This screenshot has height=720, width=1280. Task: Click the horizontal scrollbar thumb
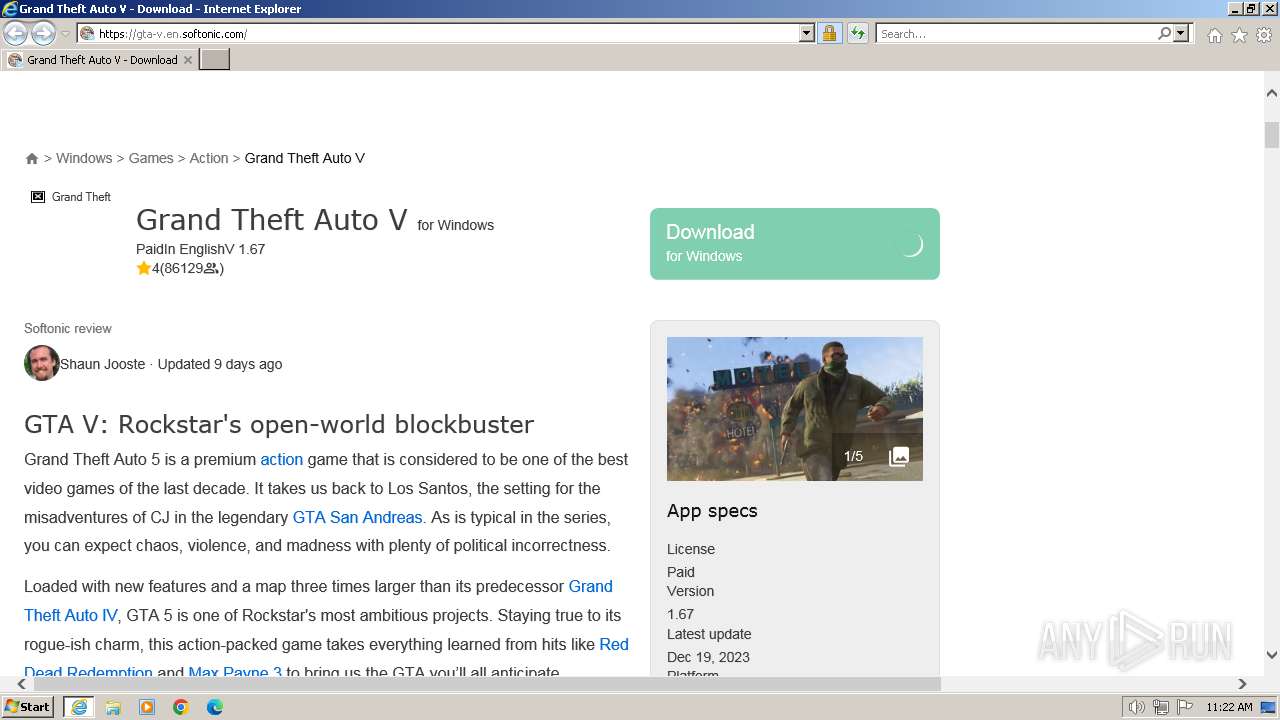tap(485, 684)
